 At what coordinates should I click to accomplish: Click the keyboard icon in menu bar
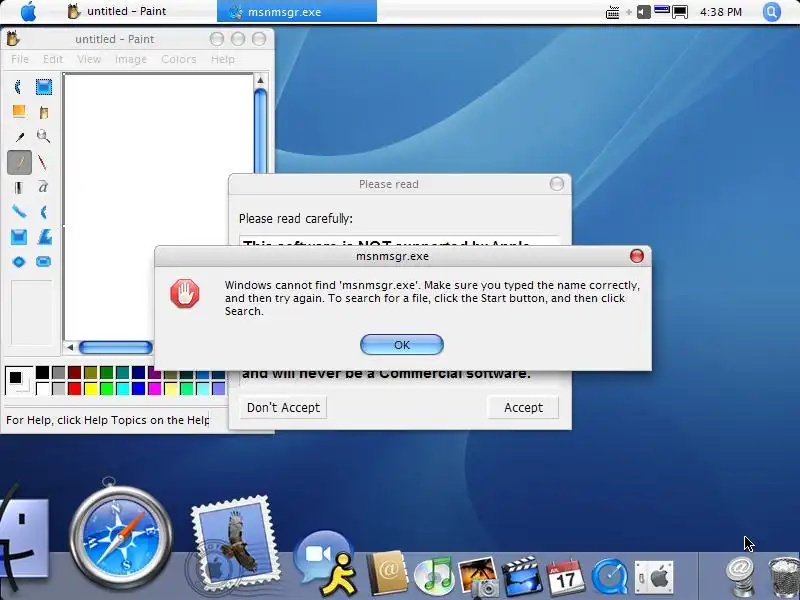[612, 12]
